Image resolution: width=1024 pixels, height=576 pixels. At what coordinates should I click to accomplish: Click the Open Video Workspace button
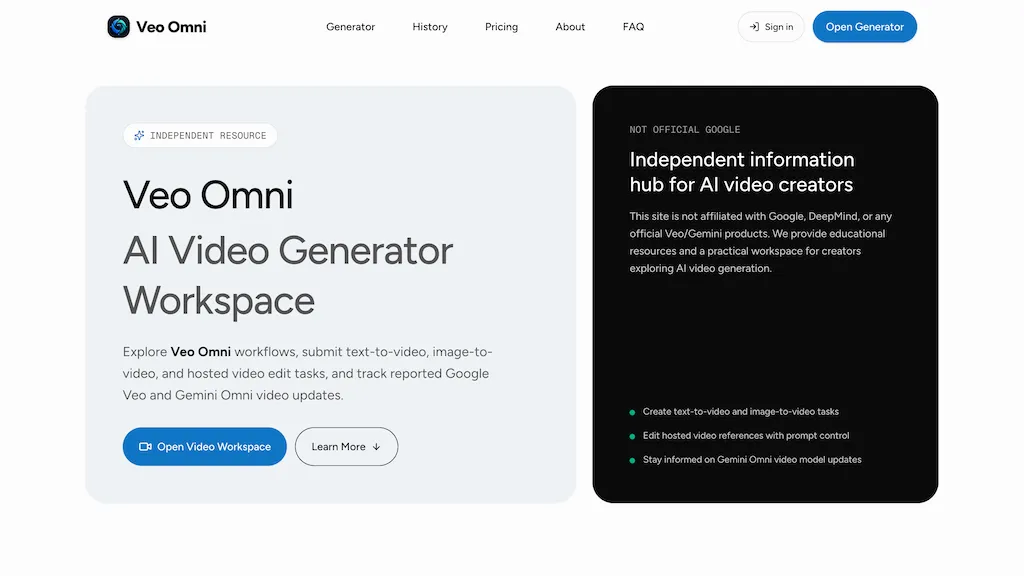pyautogui.click(x=204, y=447)
